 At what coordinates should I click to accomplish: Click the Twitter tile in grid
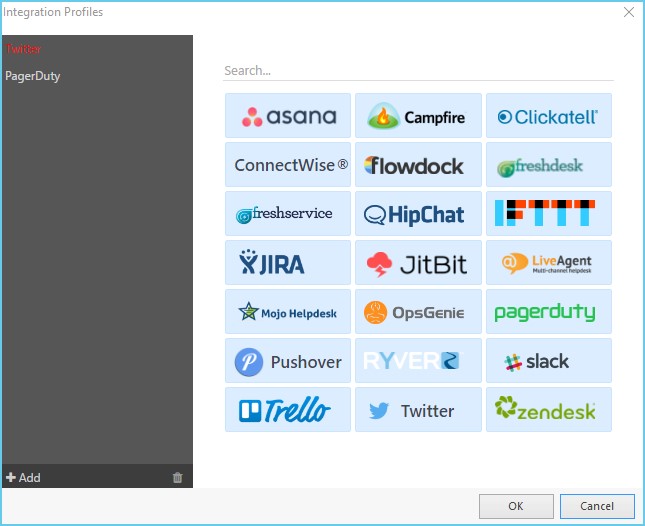click(418, 409)
